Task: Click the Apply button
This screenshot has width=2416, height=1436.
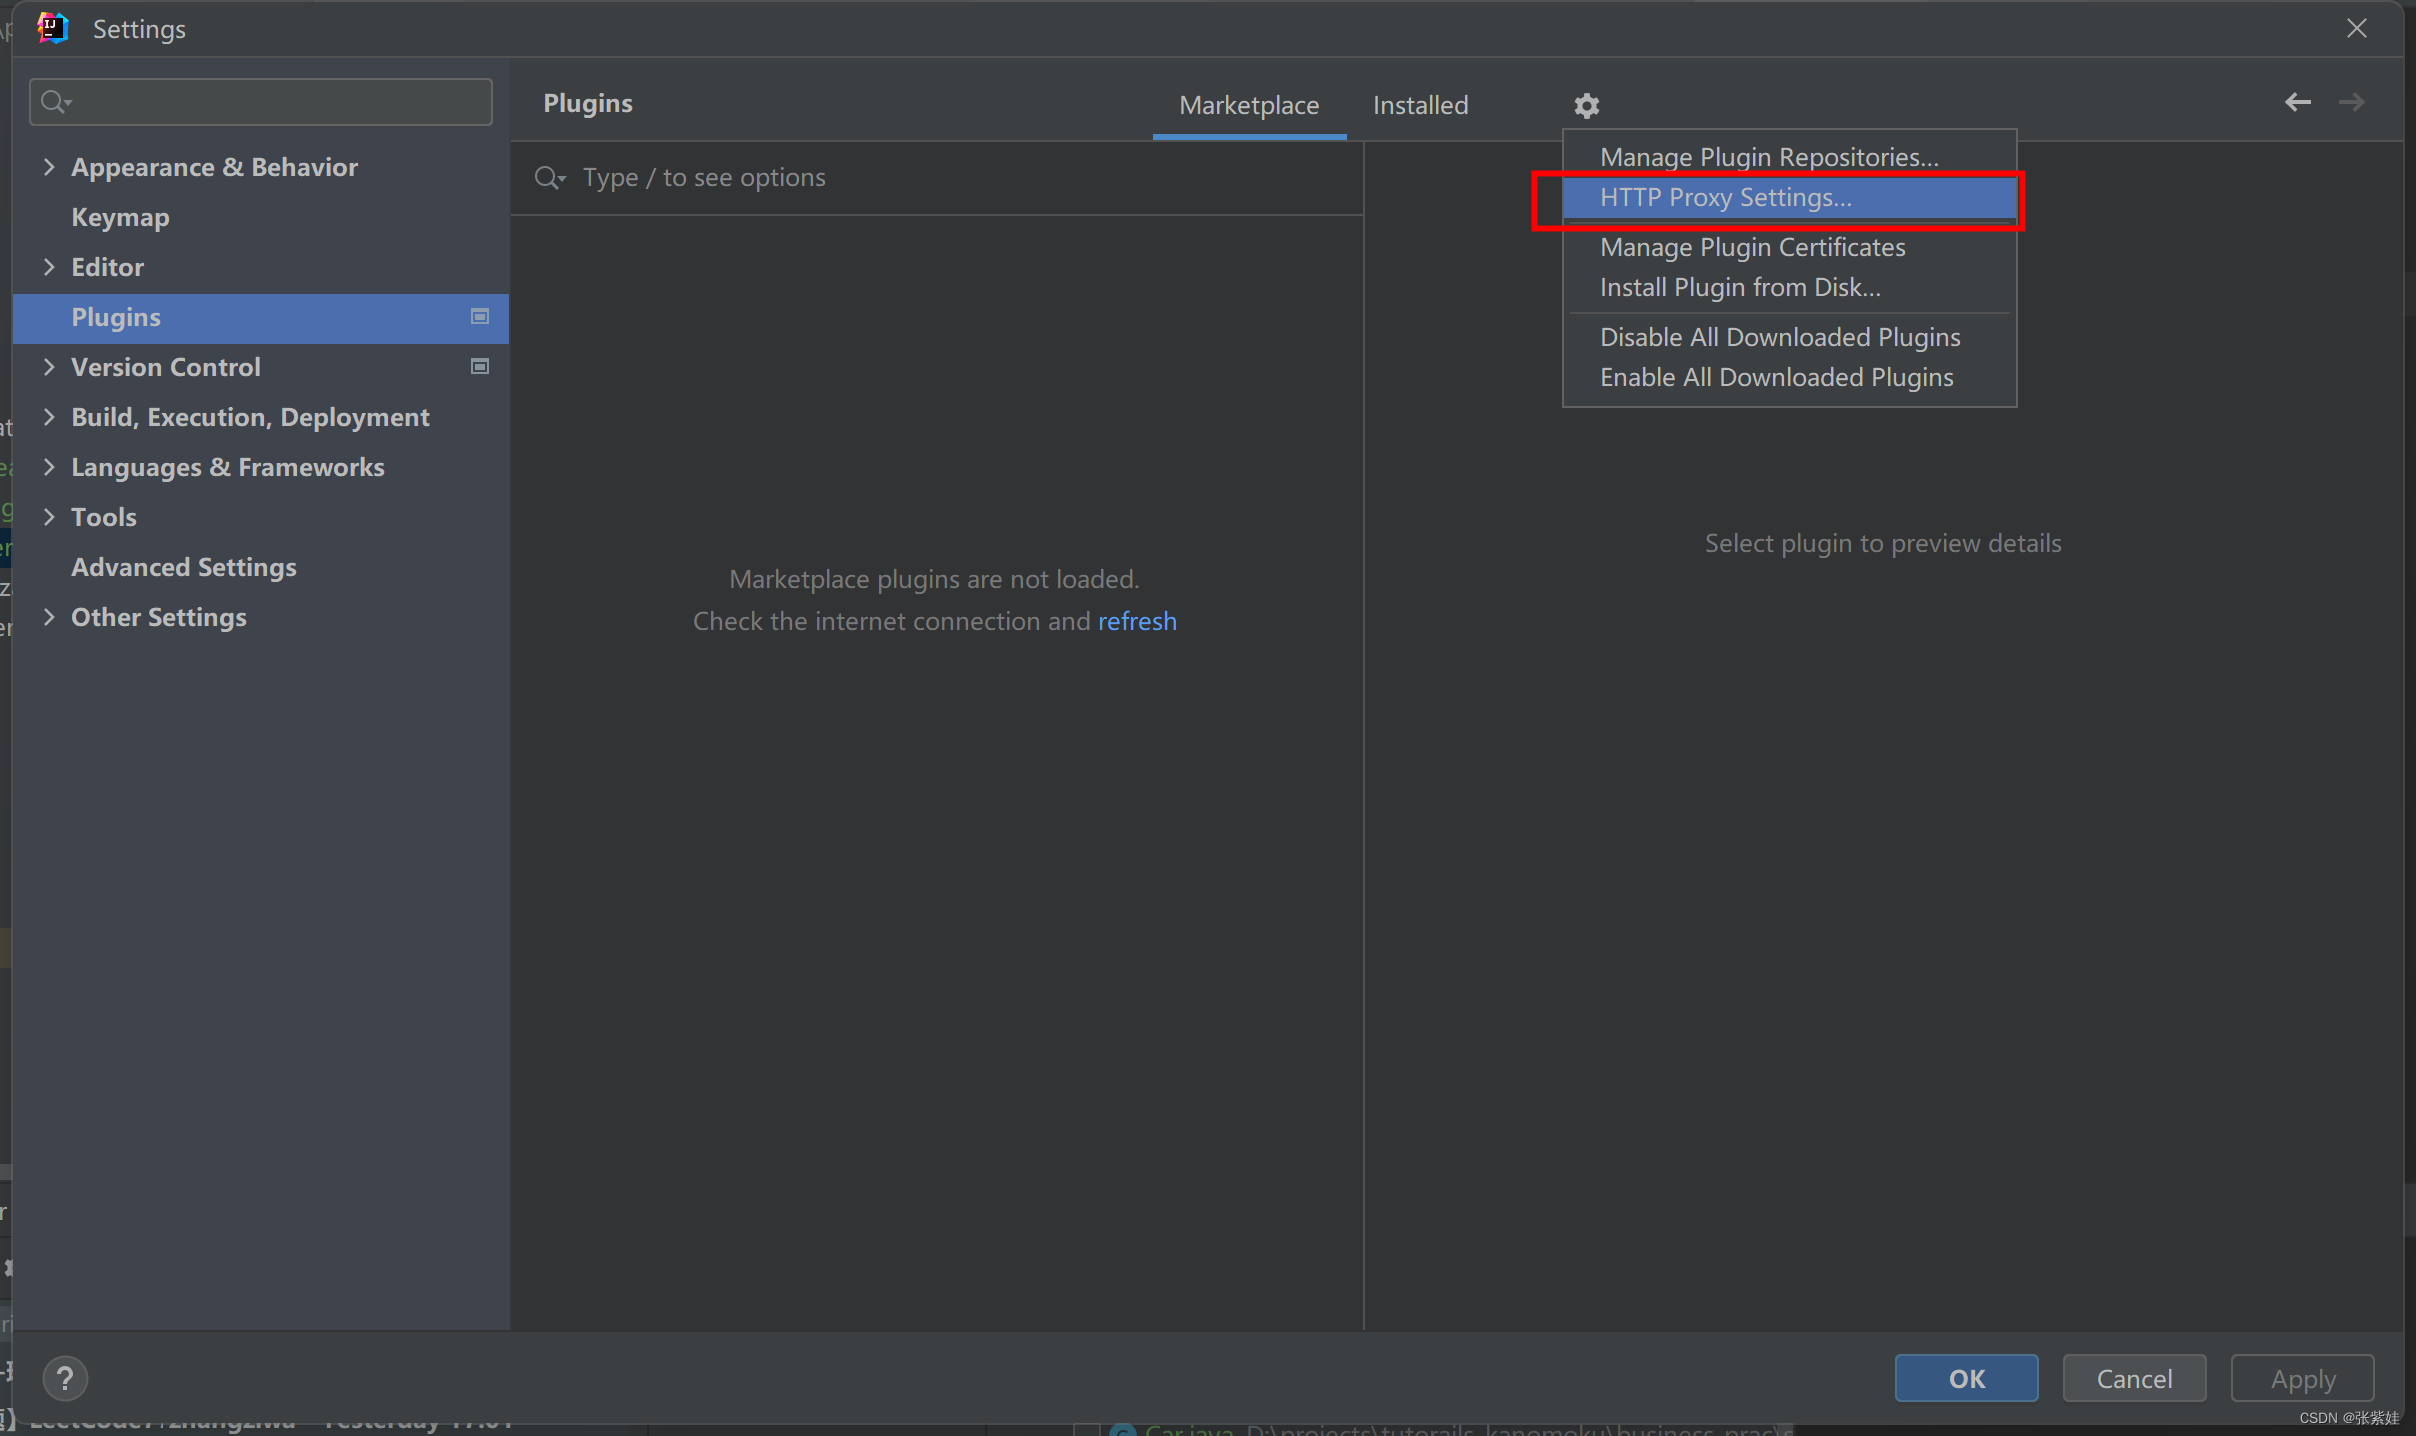Action: pos(2302,1379)
